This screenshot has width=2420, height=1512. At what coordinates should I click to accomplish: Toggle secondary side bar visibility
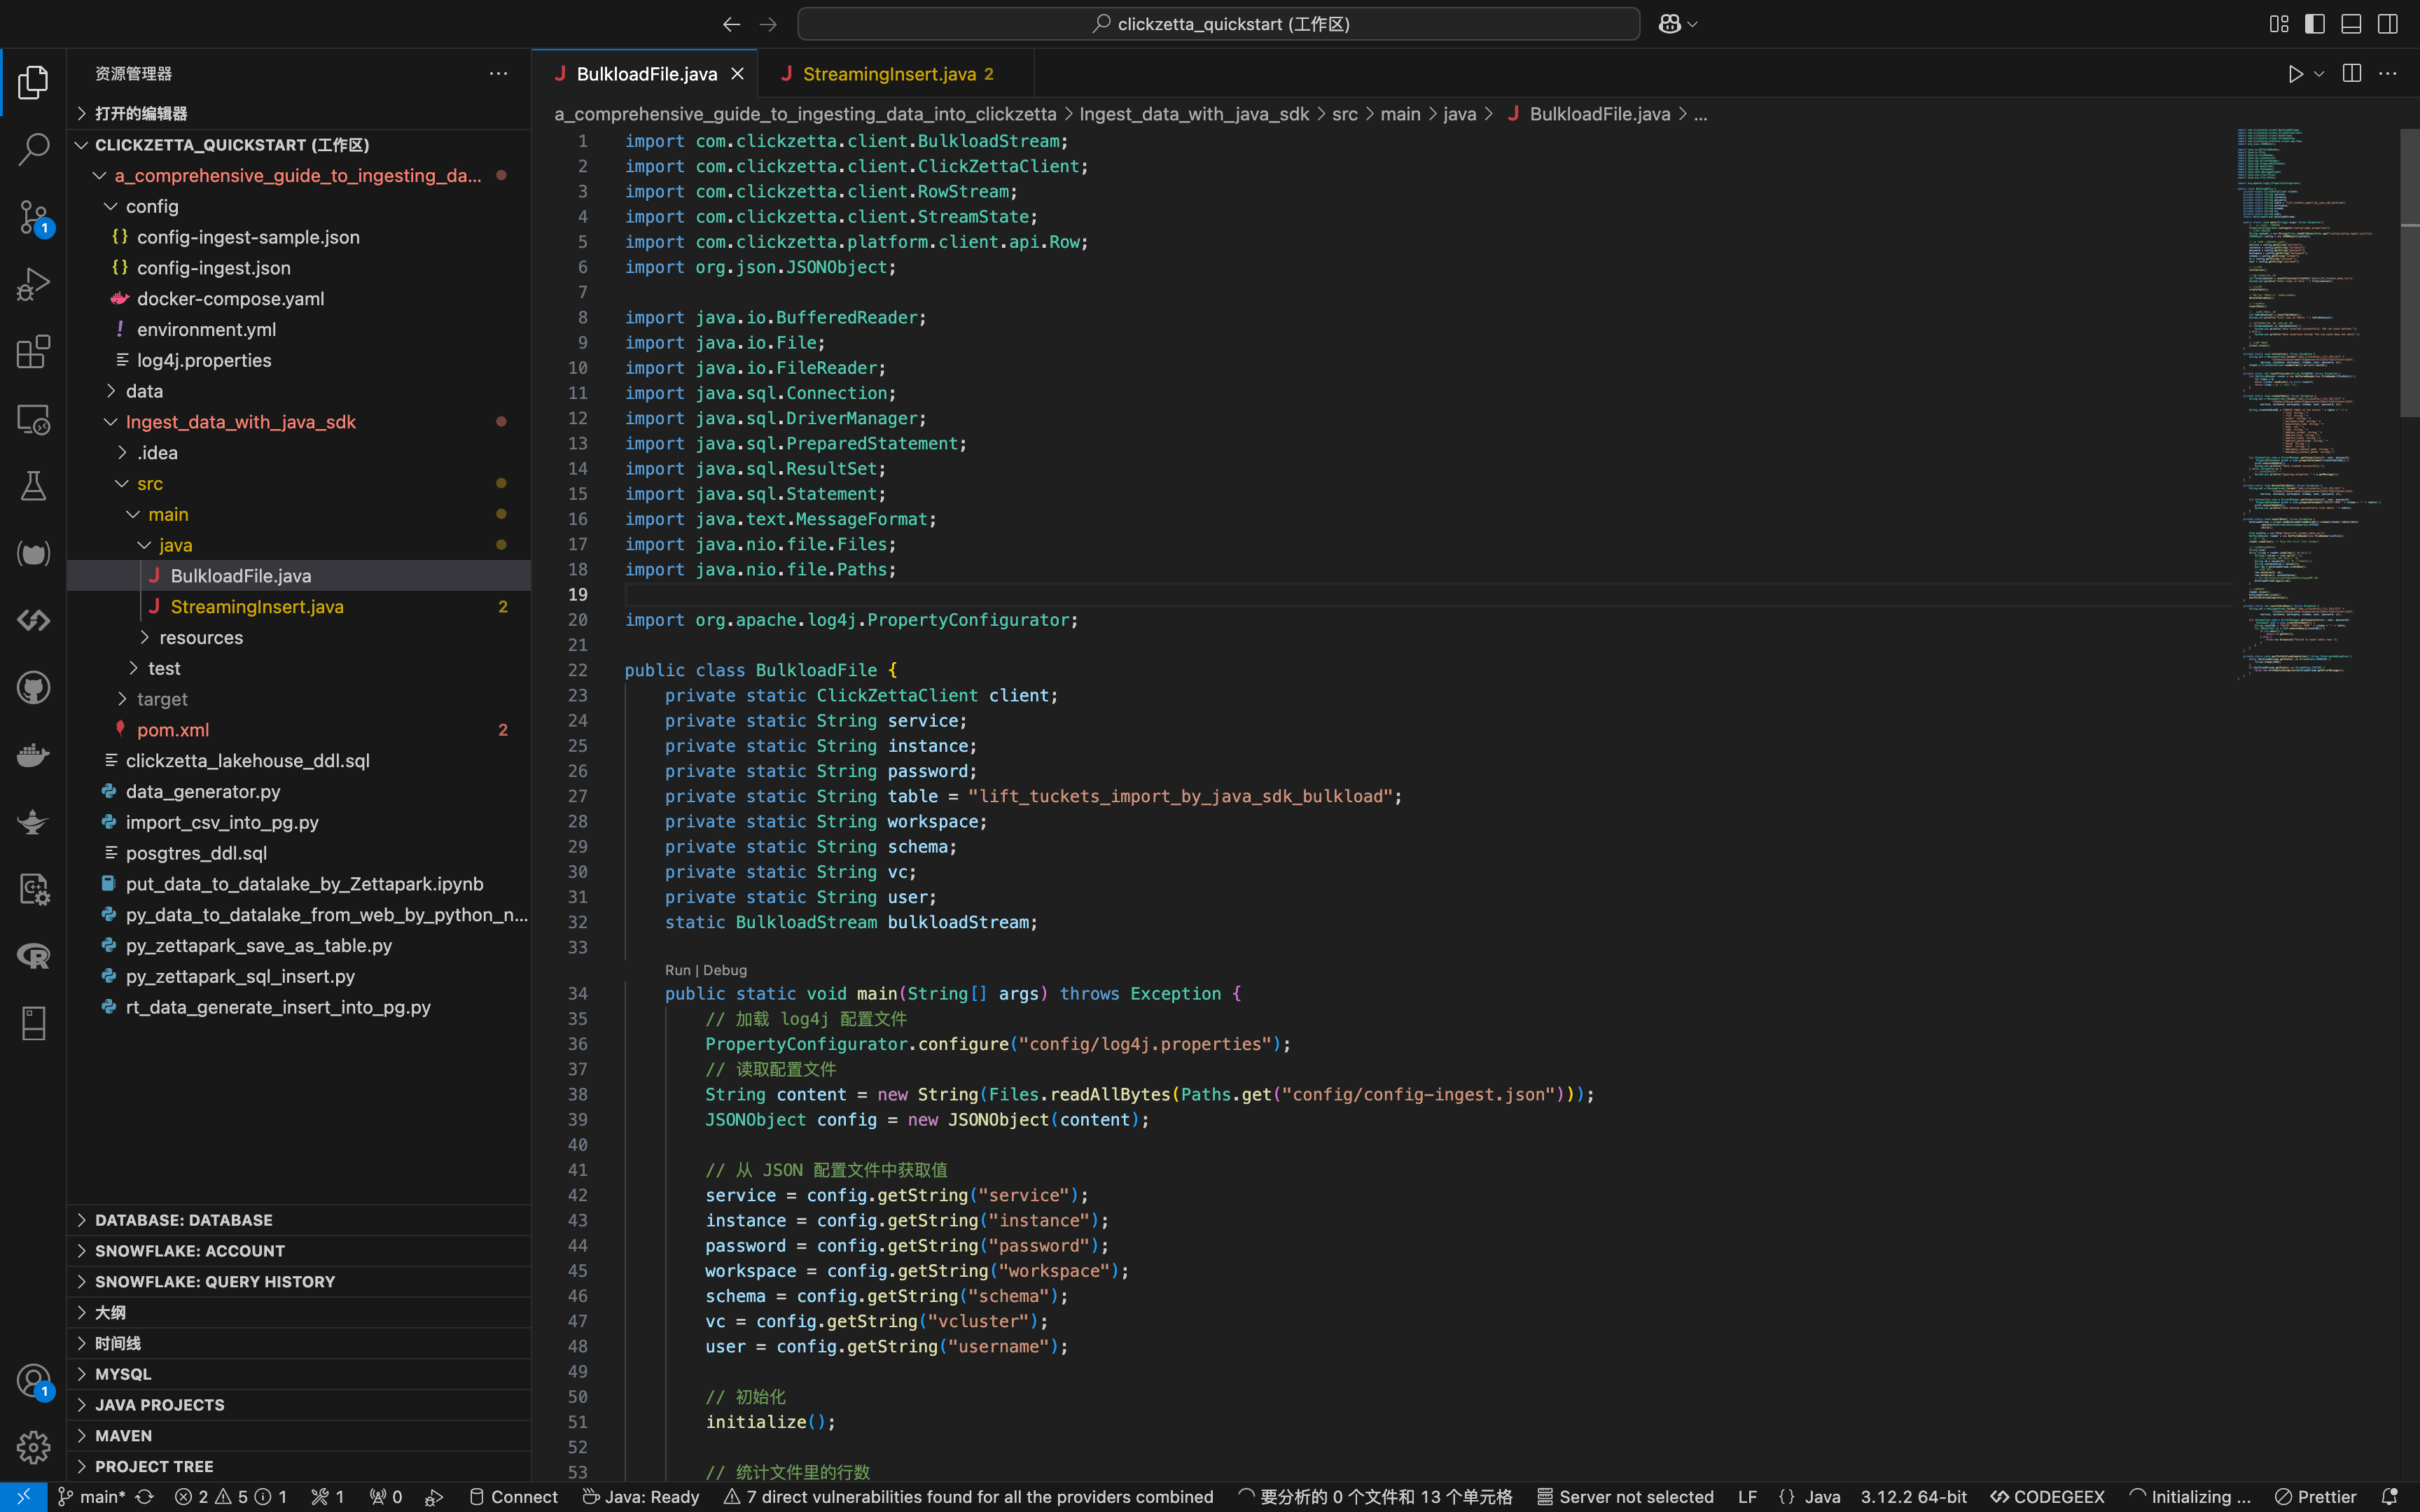point(2387,24)
